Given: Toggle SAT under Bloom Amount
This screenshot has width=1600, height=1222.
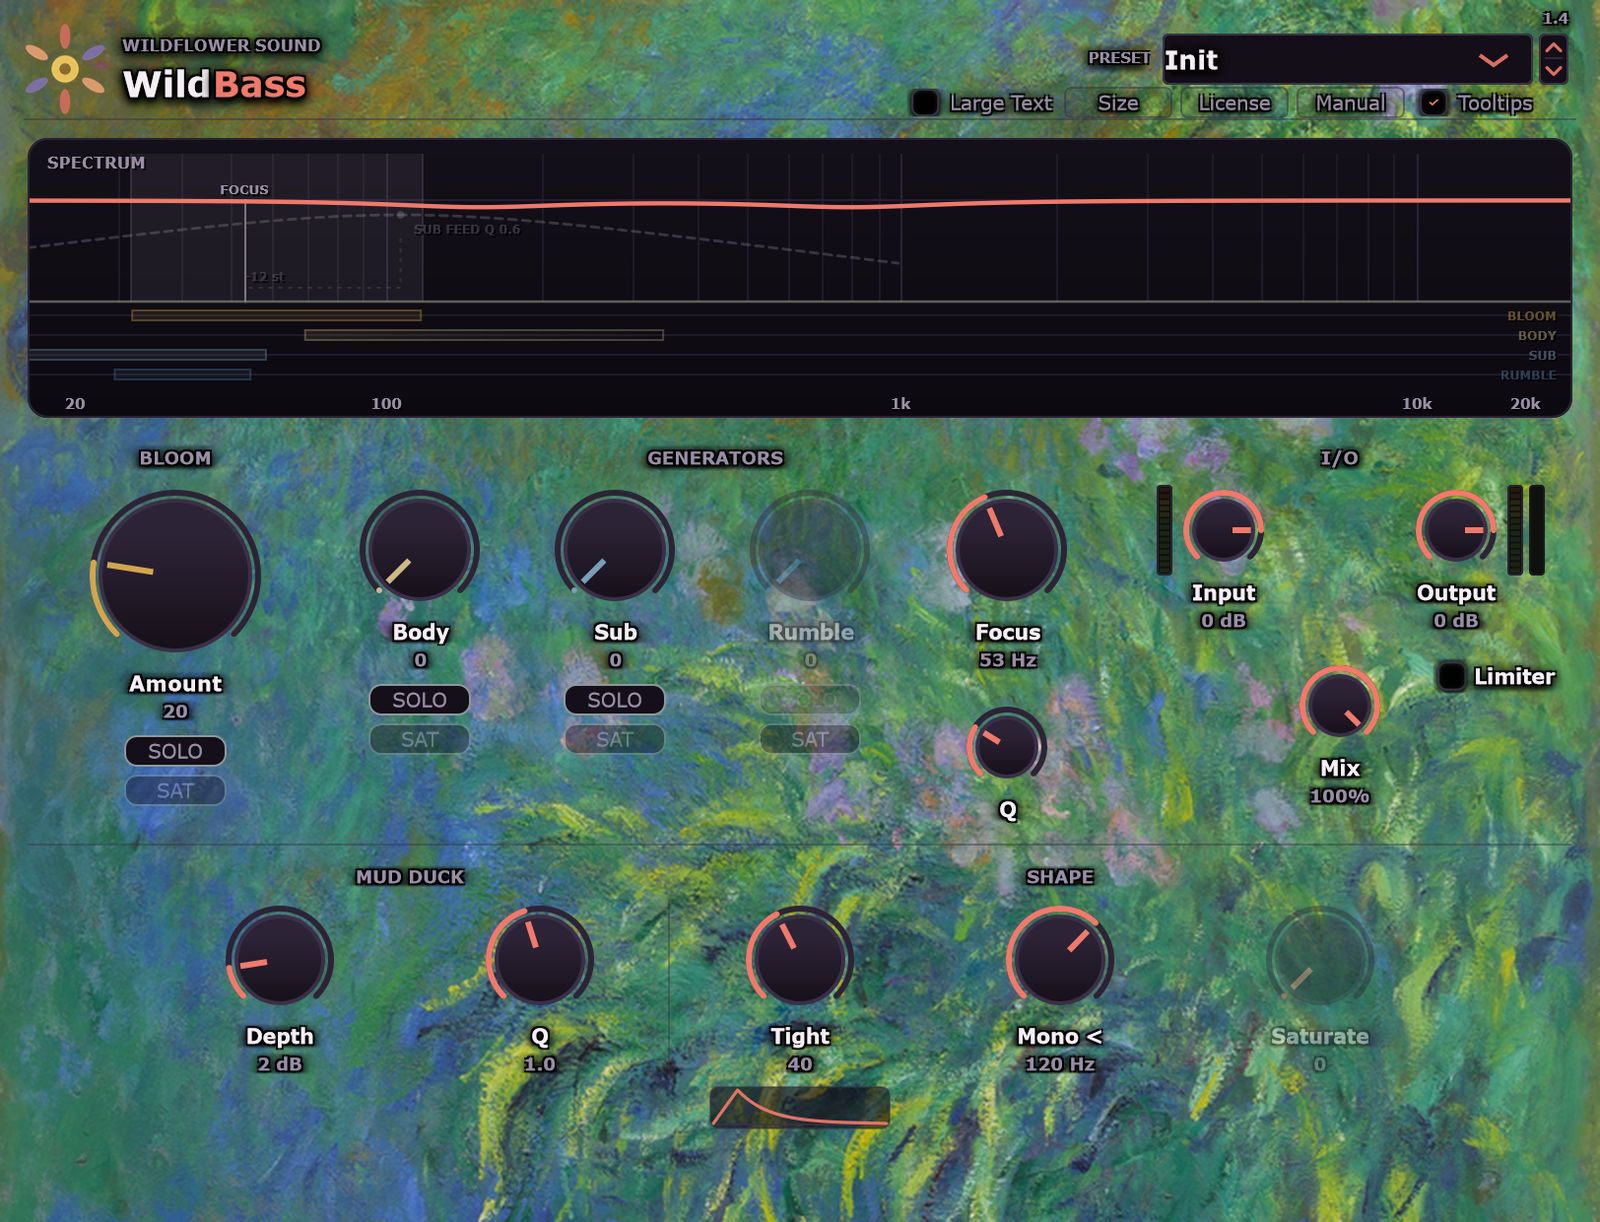Looking at the screenshot, I should point(175,791).
